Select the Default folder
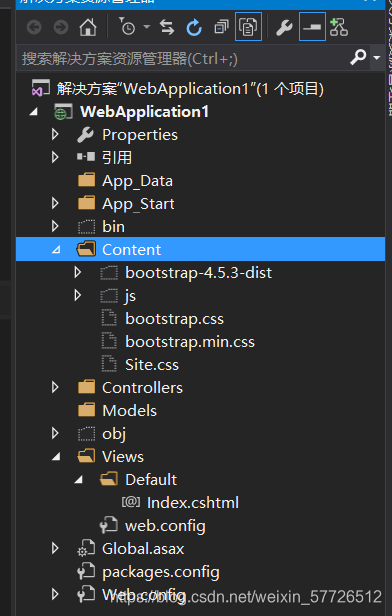Screen dimensions: 392x616 coord(151,480)
